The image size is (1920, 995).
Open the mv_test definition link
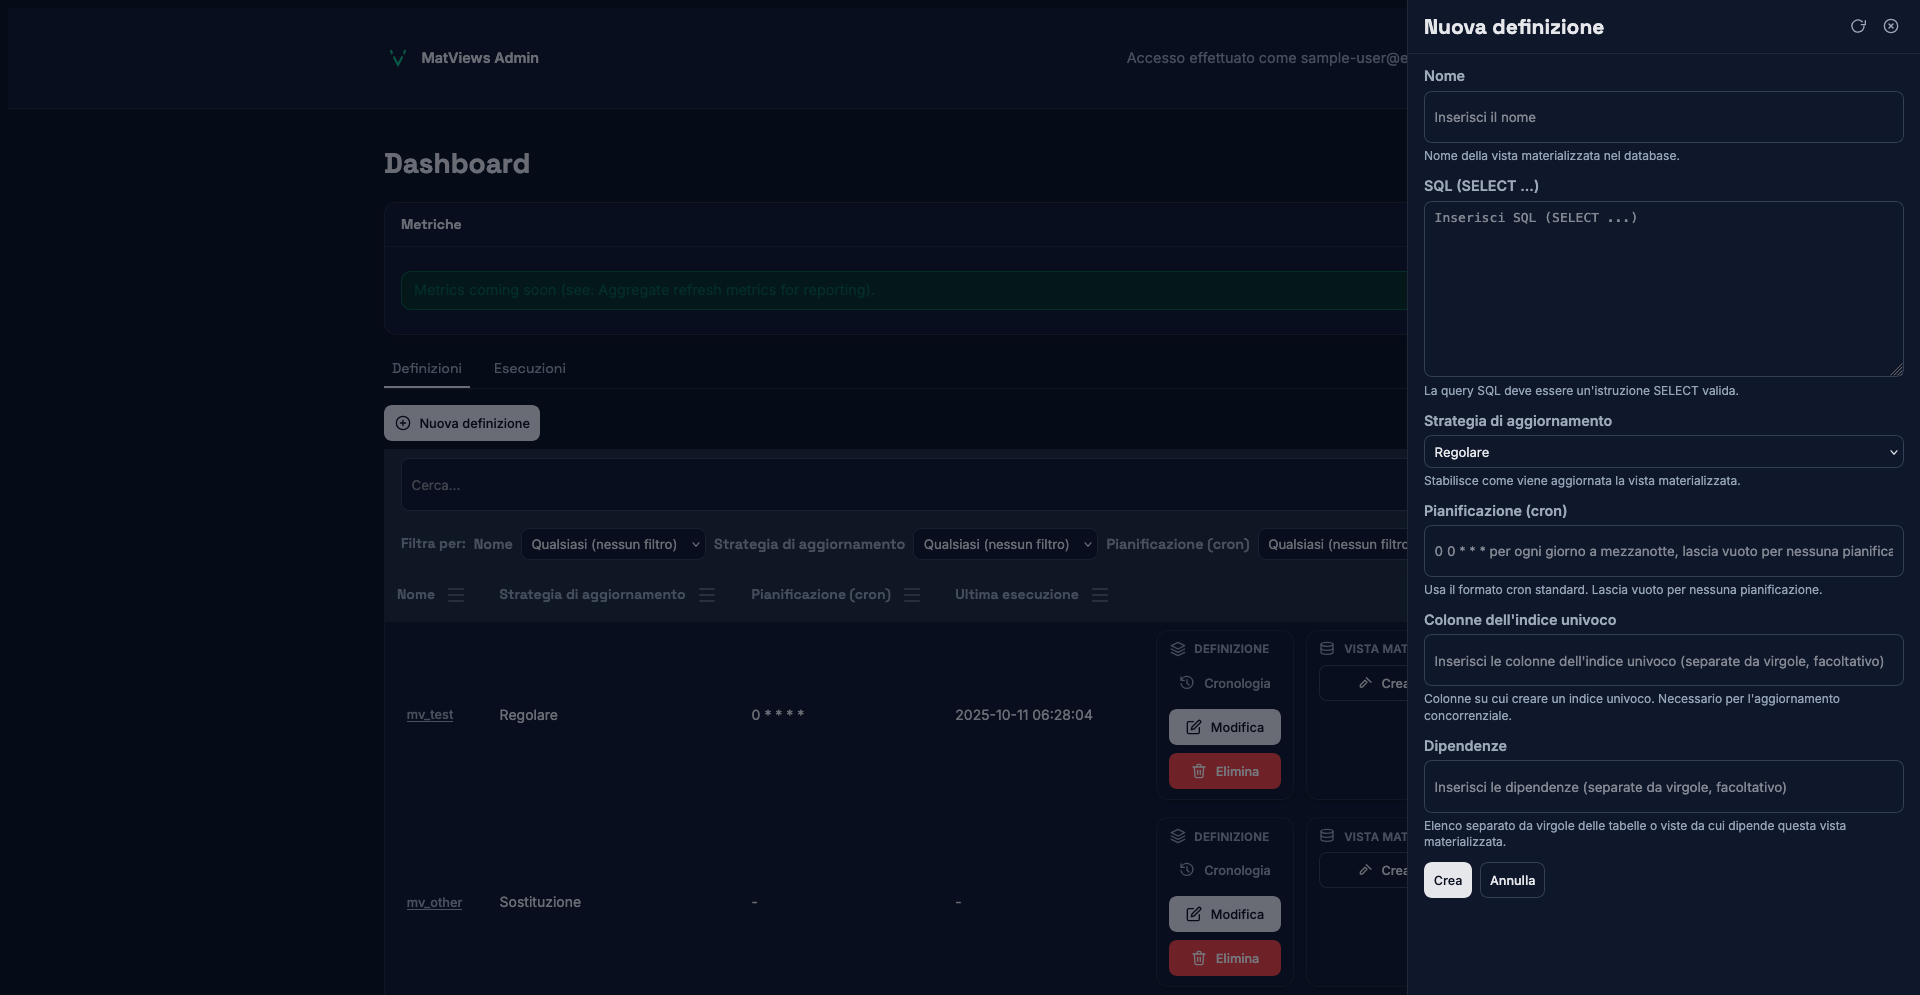pyautogui.click(x=429, y=715)
